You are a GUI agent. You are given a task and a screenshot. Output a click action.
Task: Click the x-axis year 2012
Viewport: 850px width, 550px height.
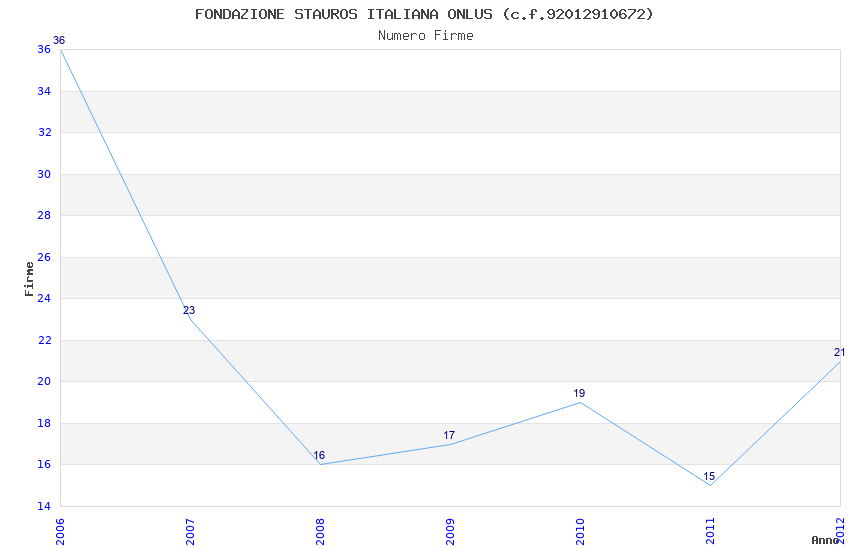841,530
